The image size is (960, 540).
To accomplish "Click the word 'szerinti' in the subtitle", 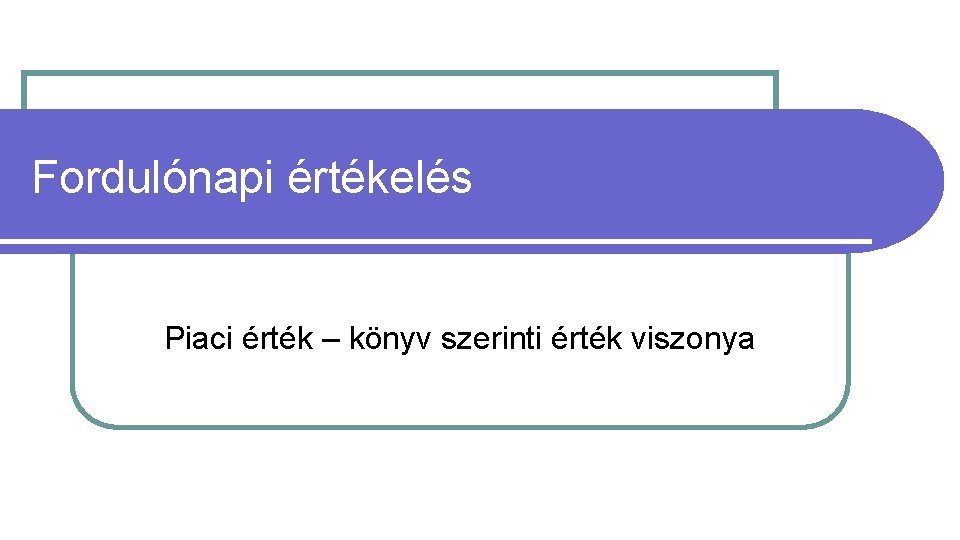I will 491,338.
